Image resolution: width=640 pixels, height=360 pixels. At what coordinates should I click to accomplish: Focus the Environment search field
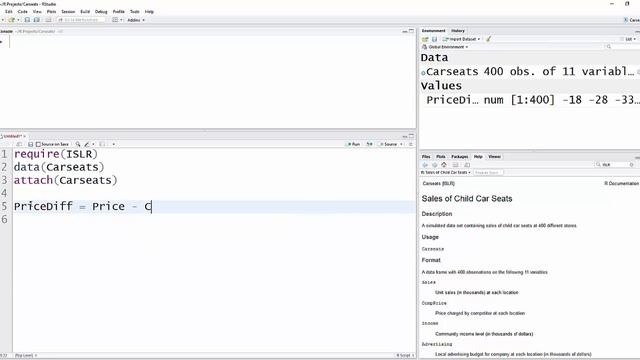(621, 47)
